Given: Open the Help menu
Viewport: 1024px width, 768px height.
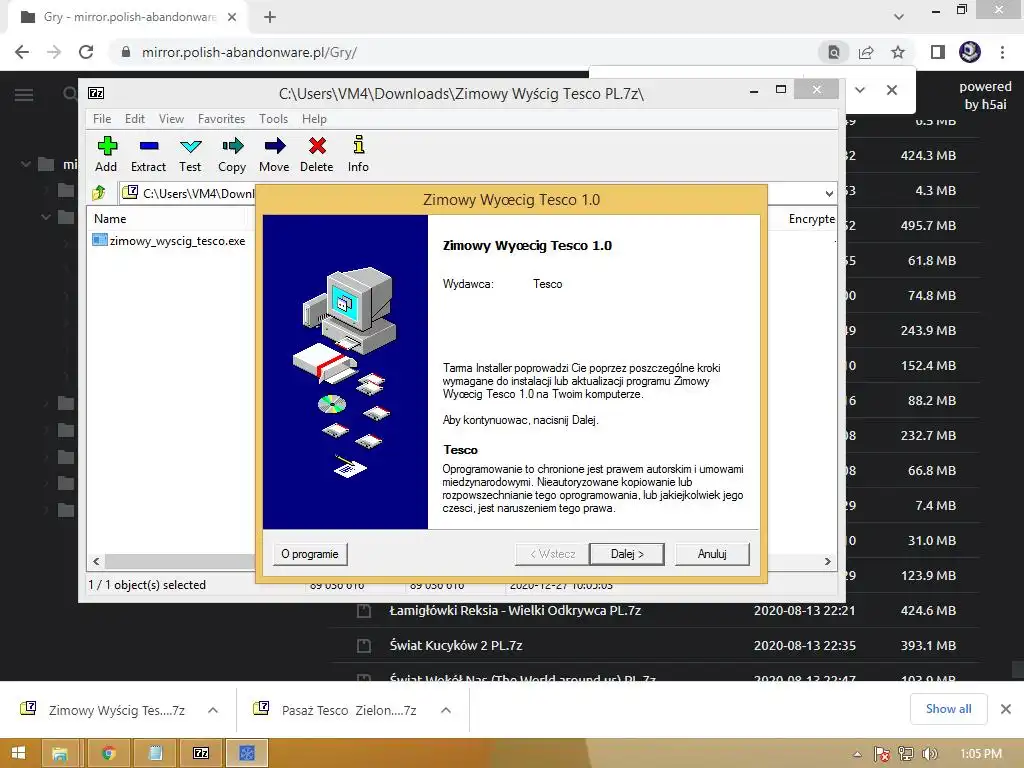Looking at the screenshot, I should coord(314,119).
